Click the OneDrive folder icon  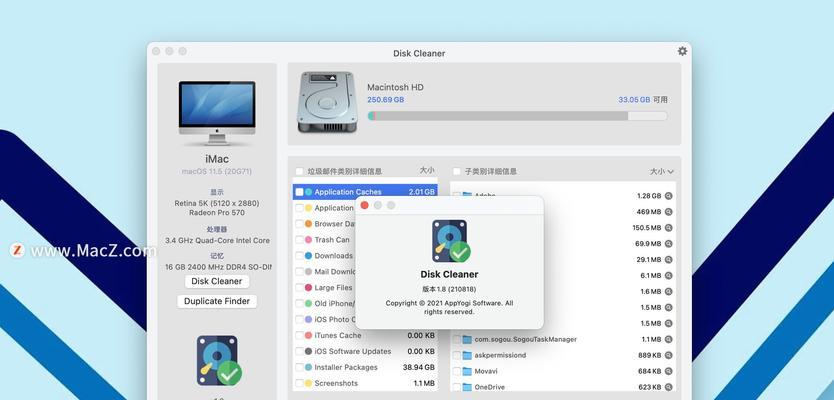pos(467,387)
